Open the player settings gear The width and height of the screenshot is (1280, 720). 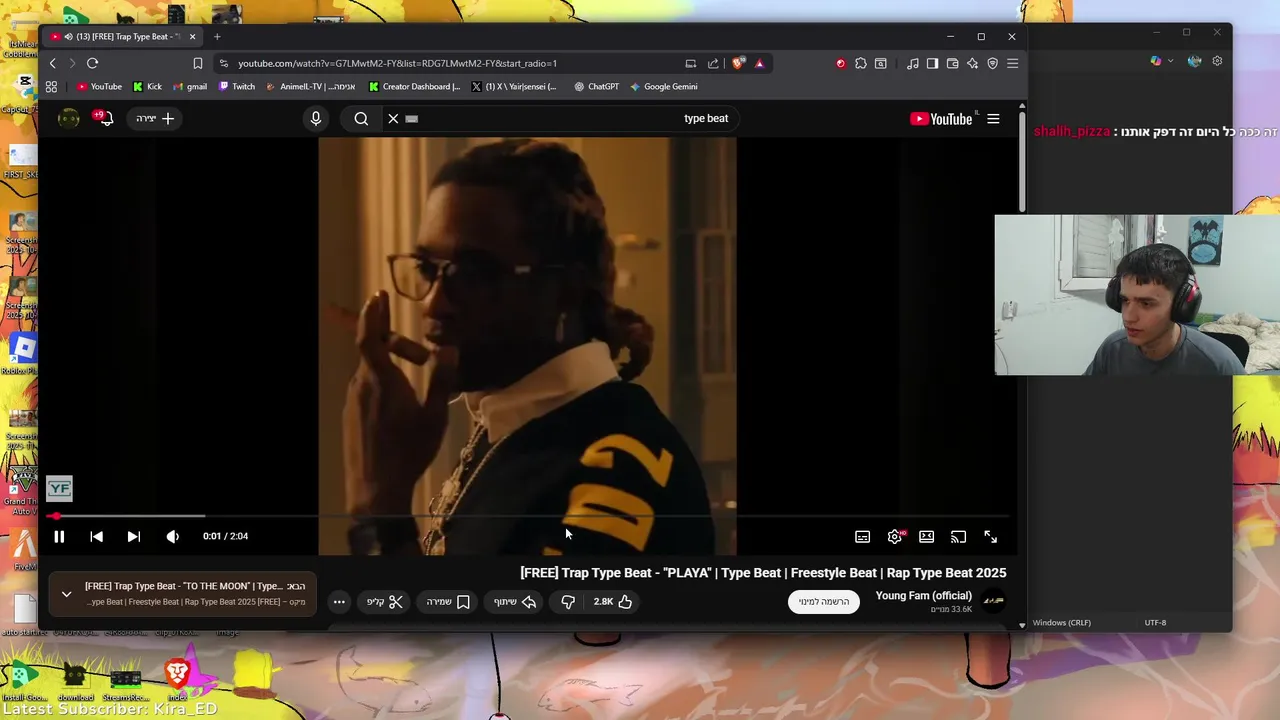click(x=895, y=537)
